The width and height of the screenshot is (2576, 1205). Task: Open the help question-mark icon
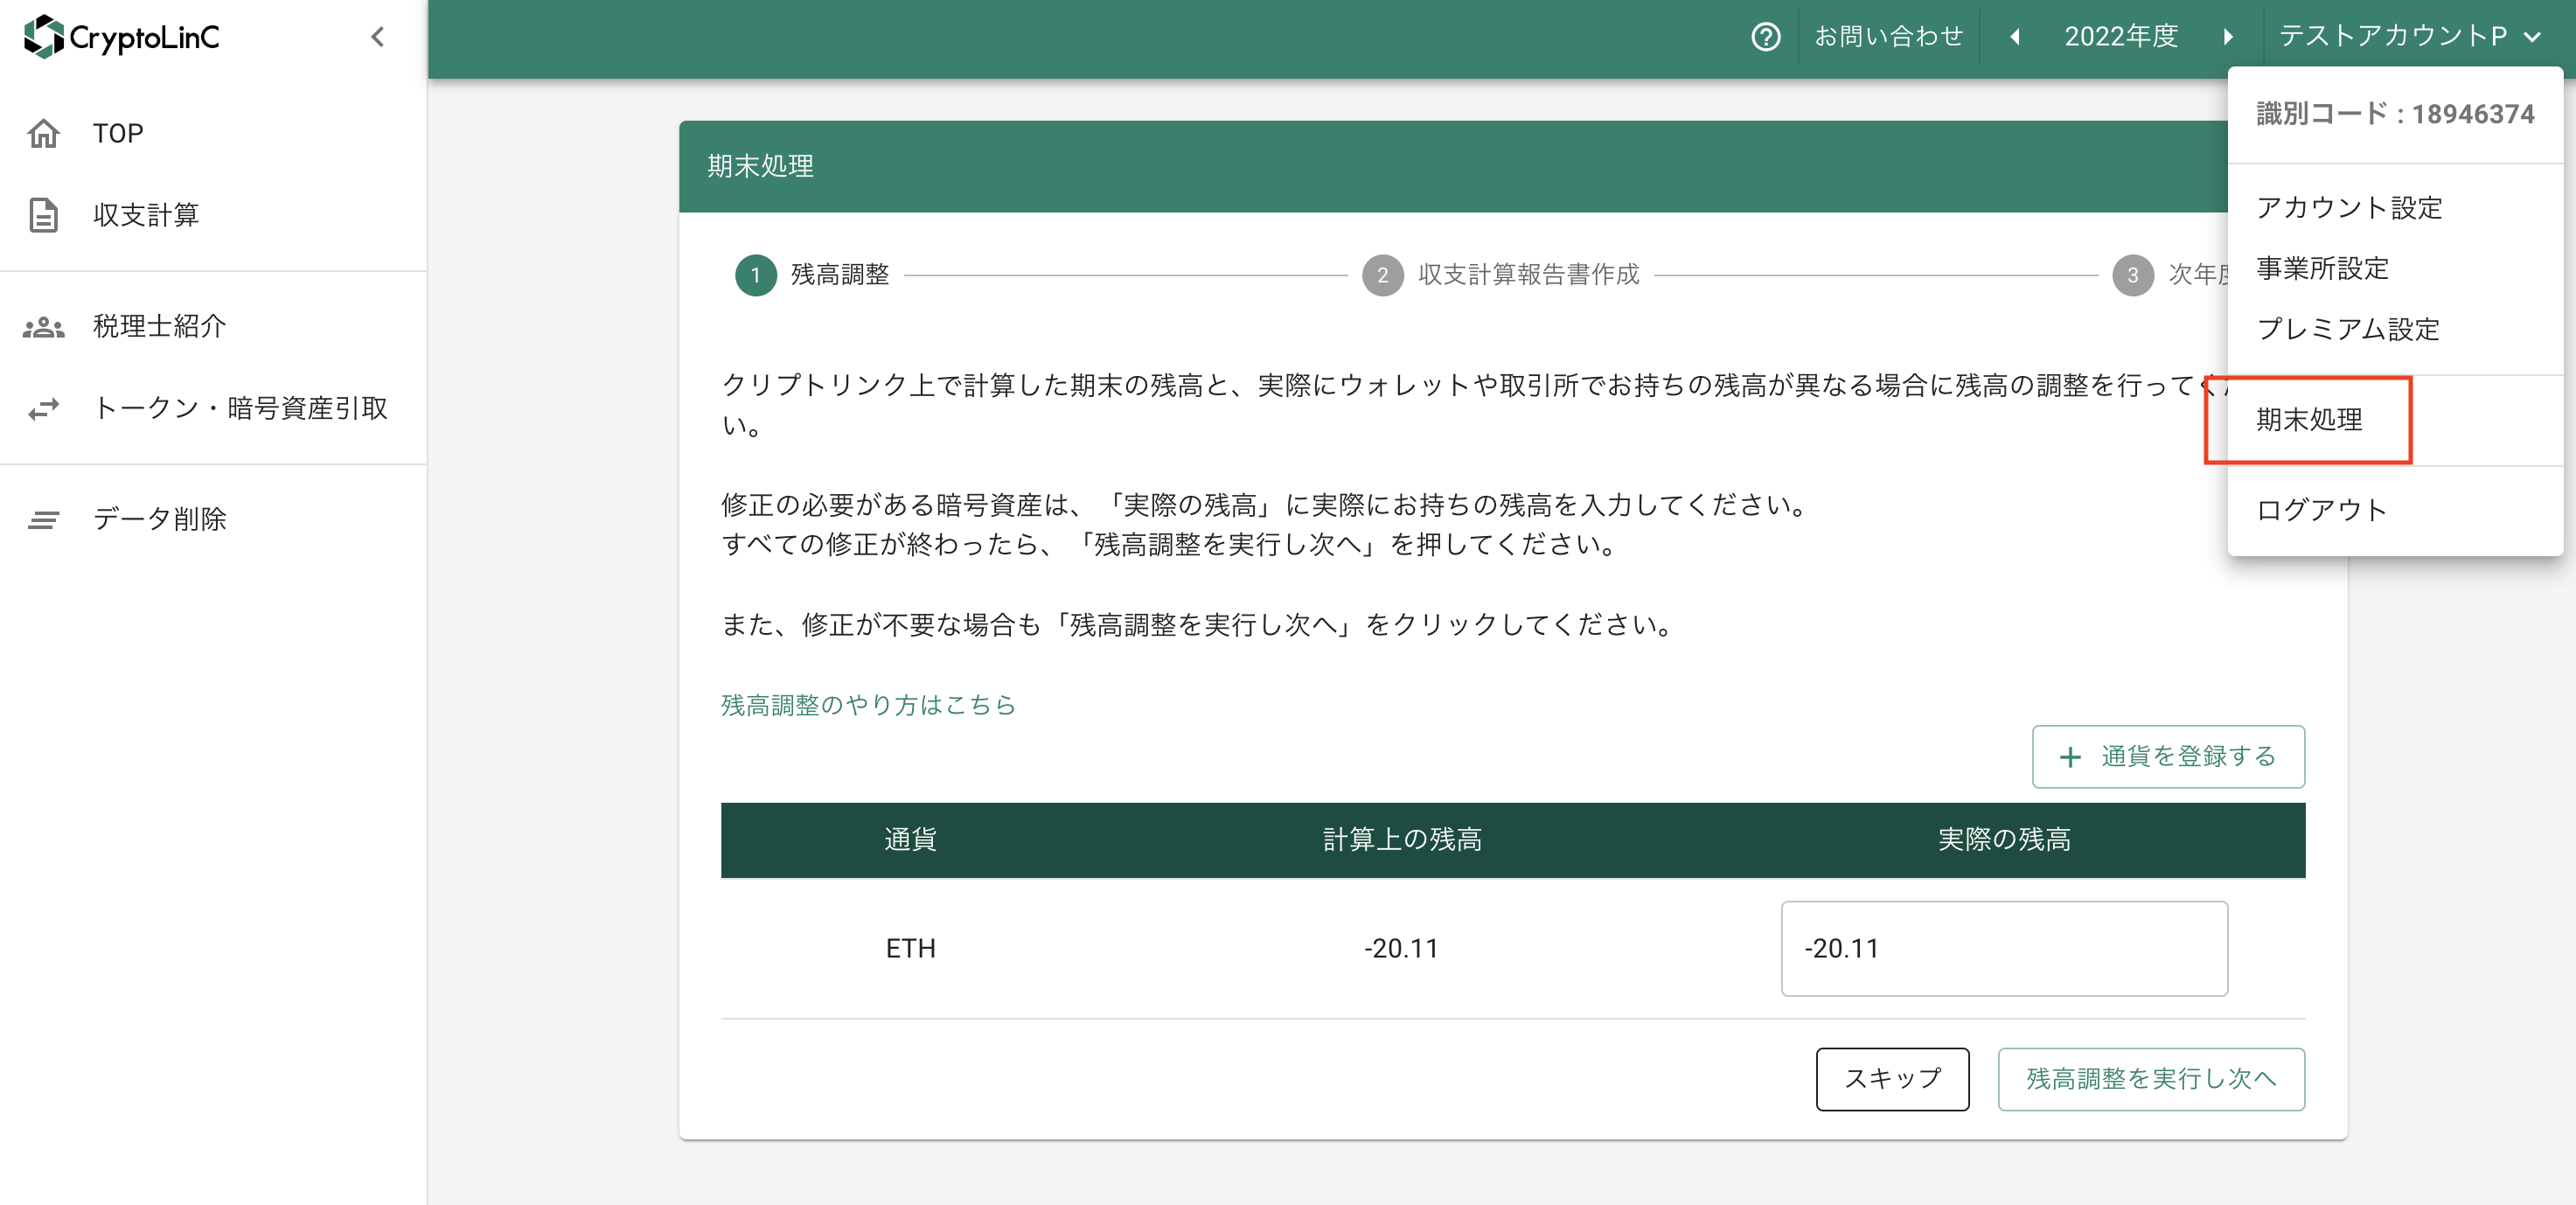tap(1765, 36)
